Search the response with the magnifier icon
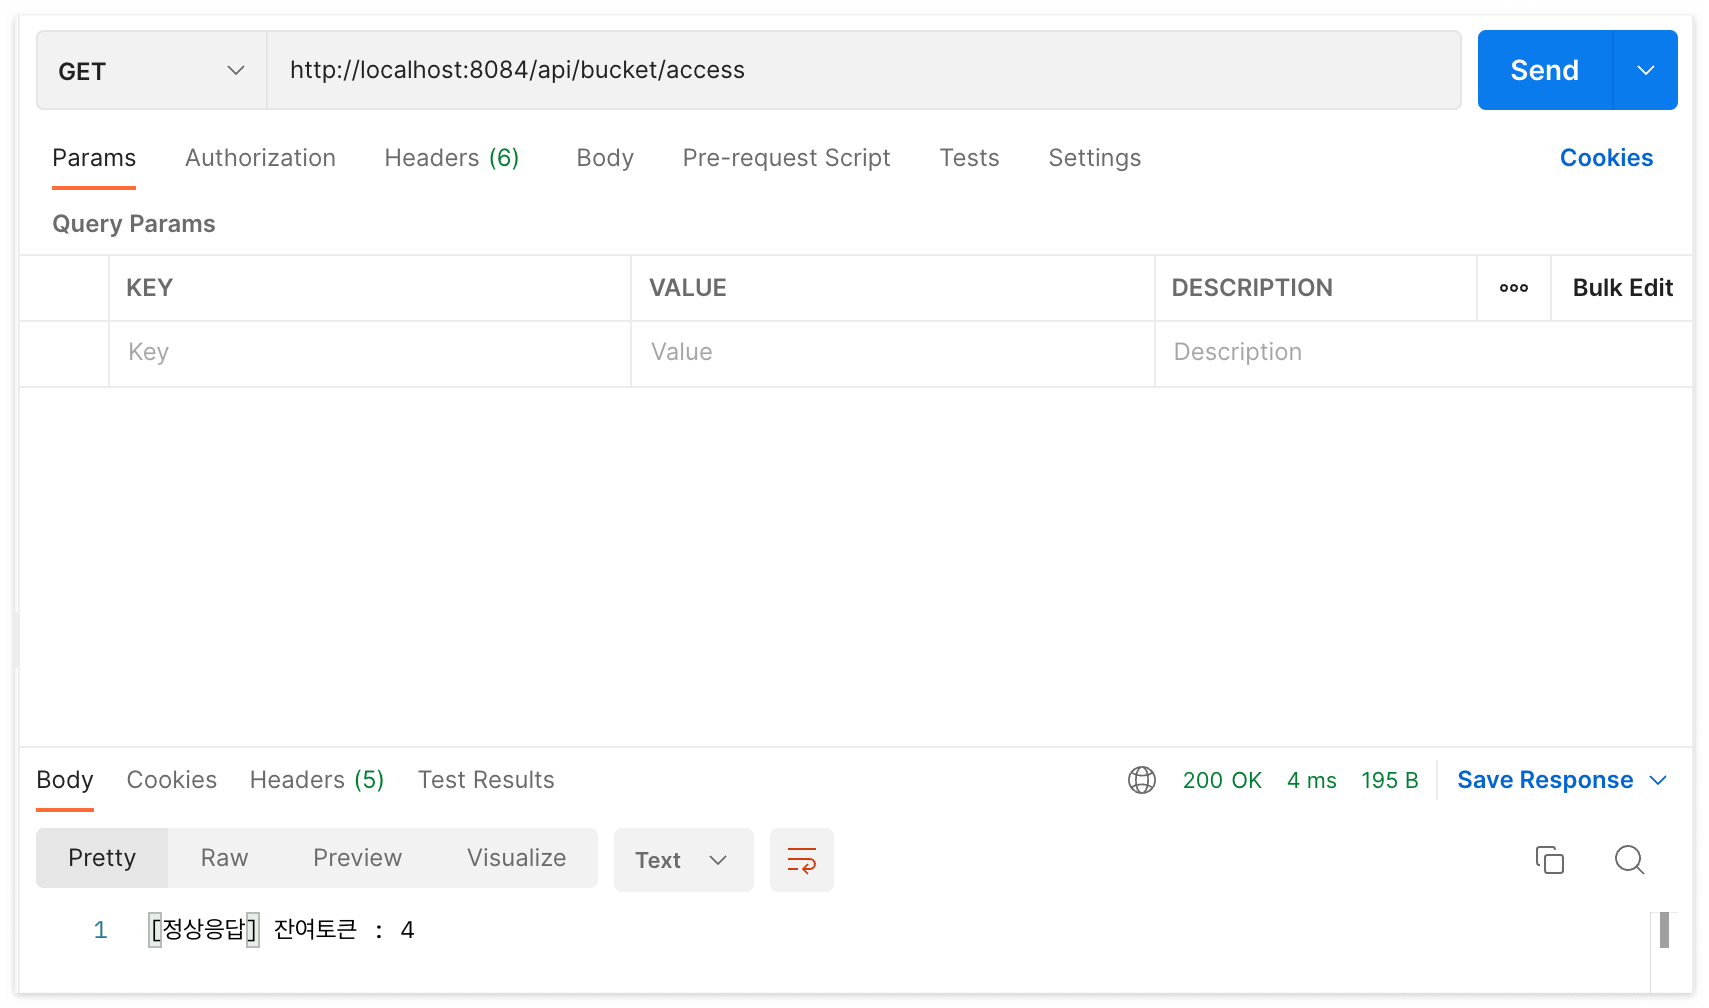 click(1629, 860)
